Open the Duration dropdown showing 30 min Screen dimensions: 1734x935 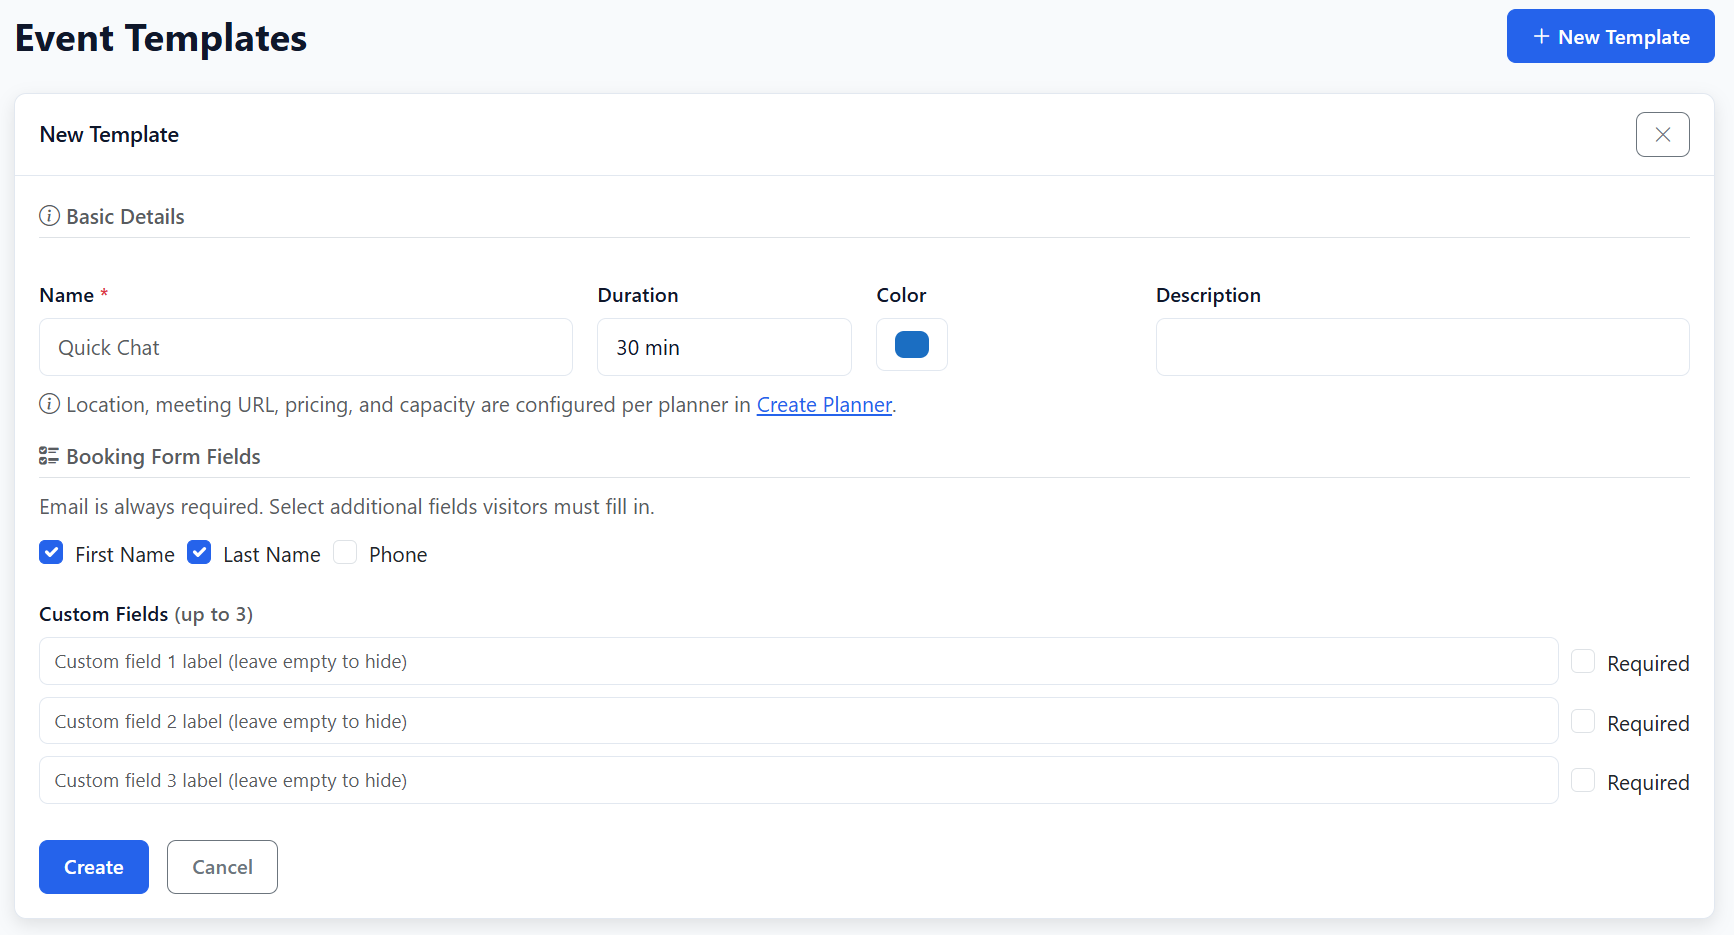click(x=724, y=347)
